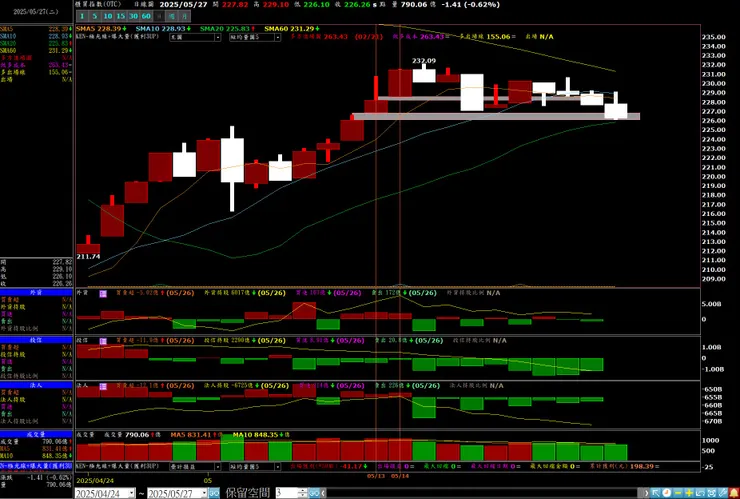Select the 法人 blue header in left sidebar

(36, 385)
